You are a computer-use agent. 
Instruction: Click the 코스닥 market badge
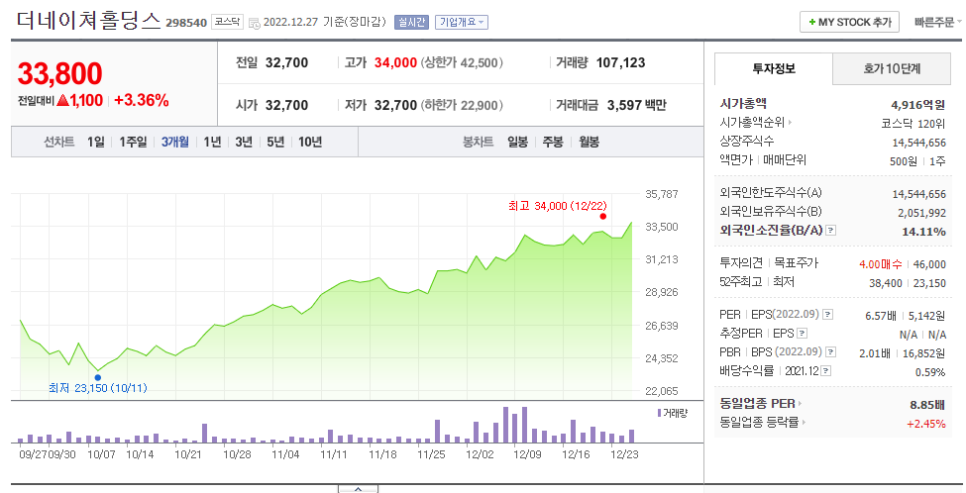(x=227, y=22)
